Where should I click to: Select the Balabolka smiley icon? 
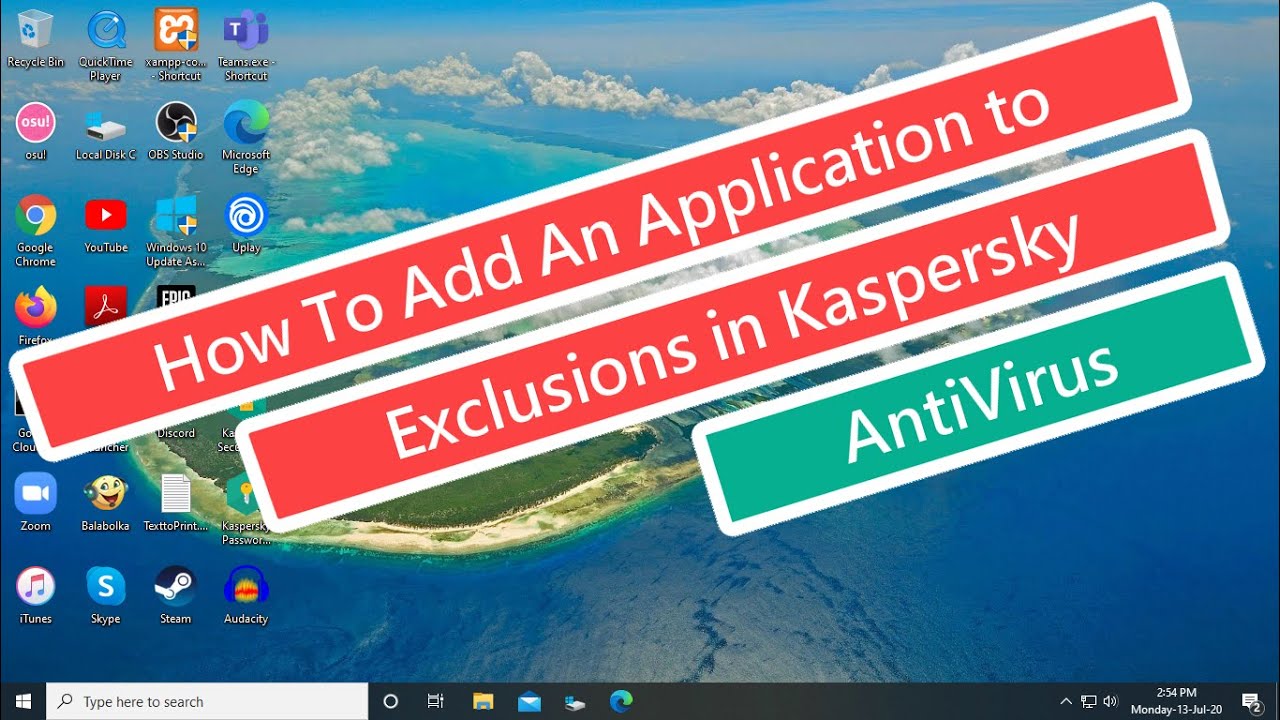pyautogui.click(x=105, y=502)
